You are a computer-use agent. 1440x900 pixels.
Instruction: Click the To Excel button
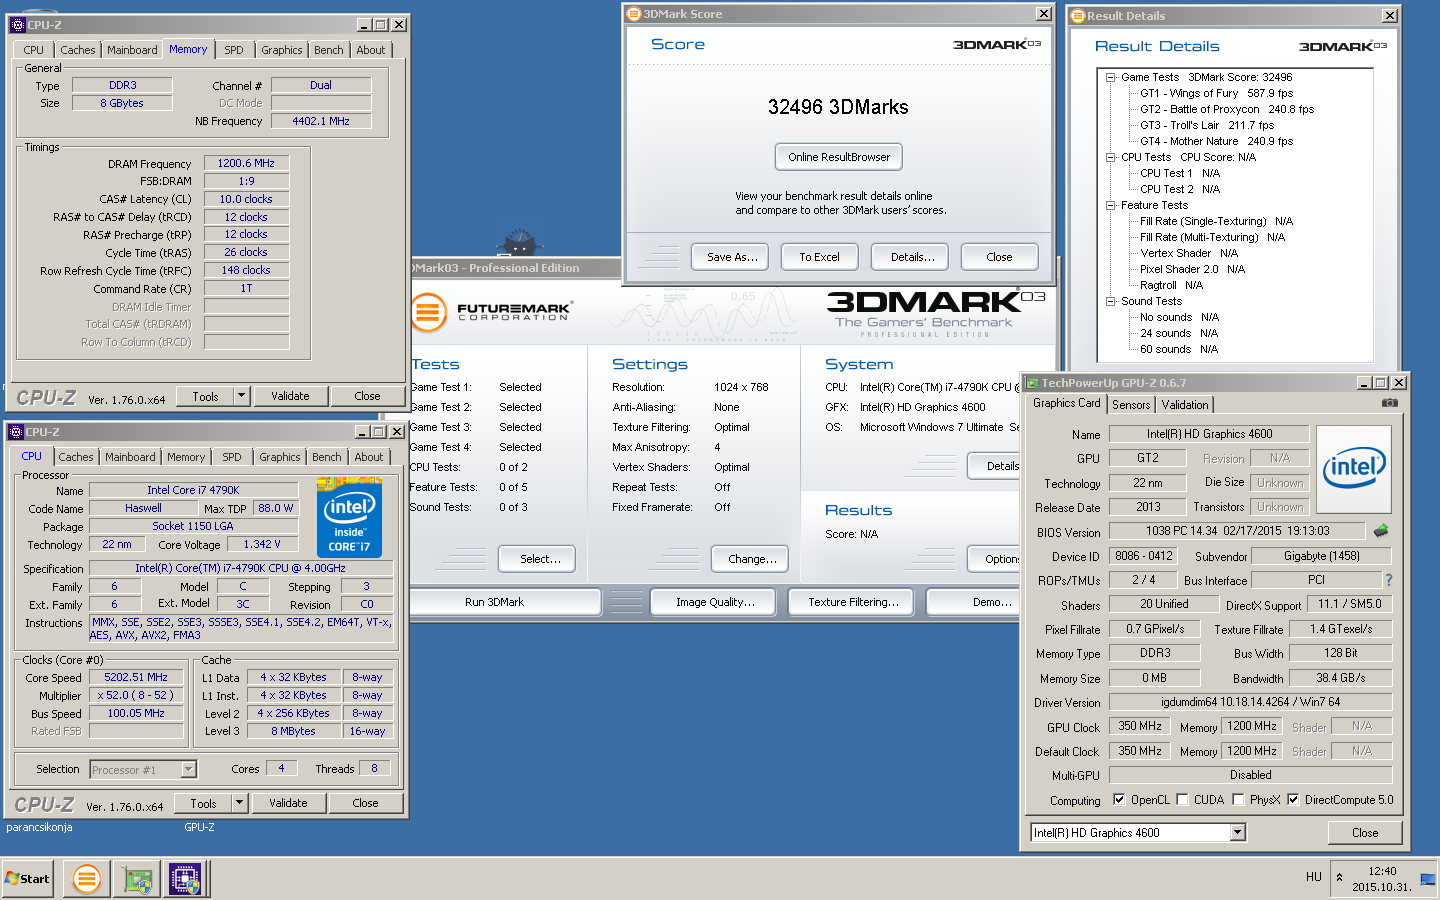(x=819, y=257)
